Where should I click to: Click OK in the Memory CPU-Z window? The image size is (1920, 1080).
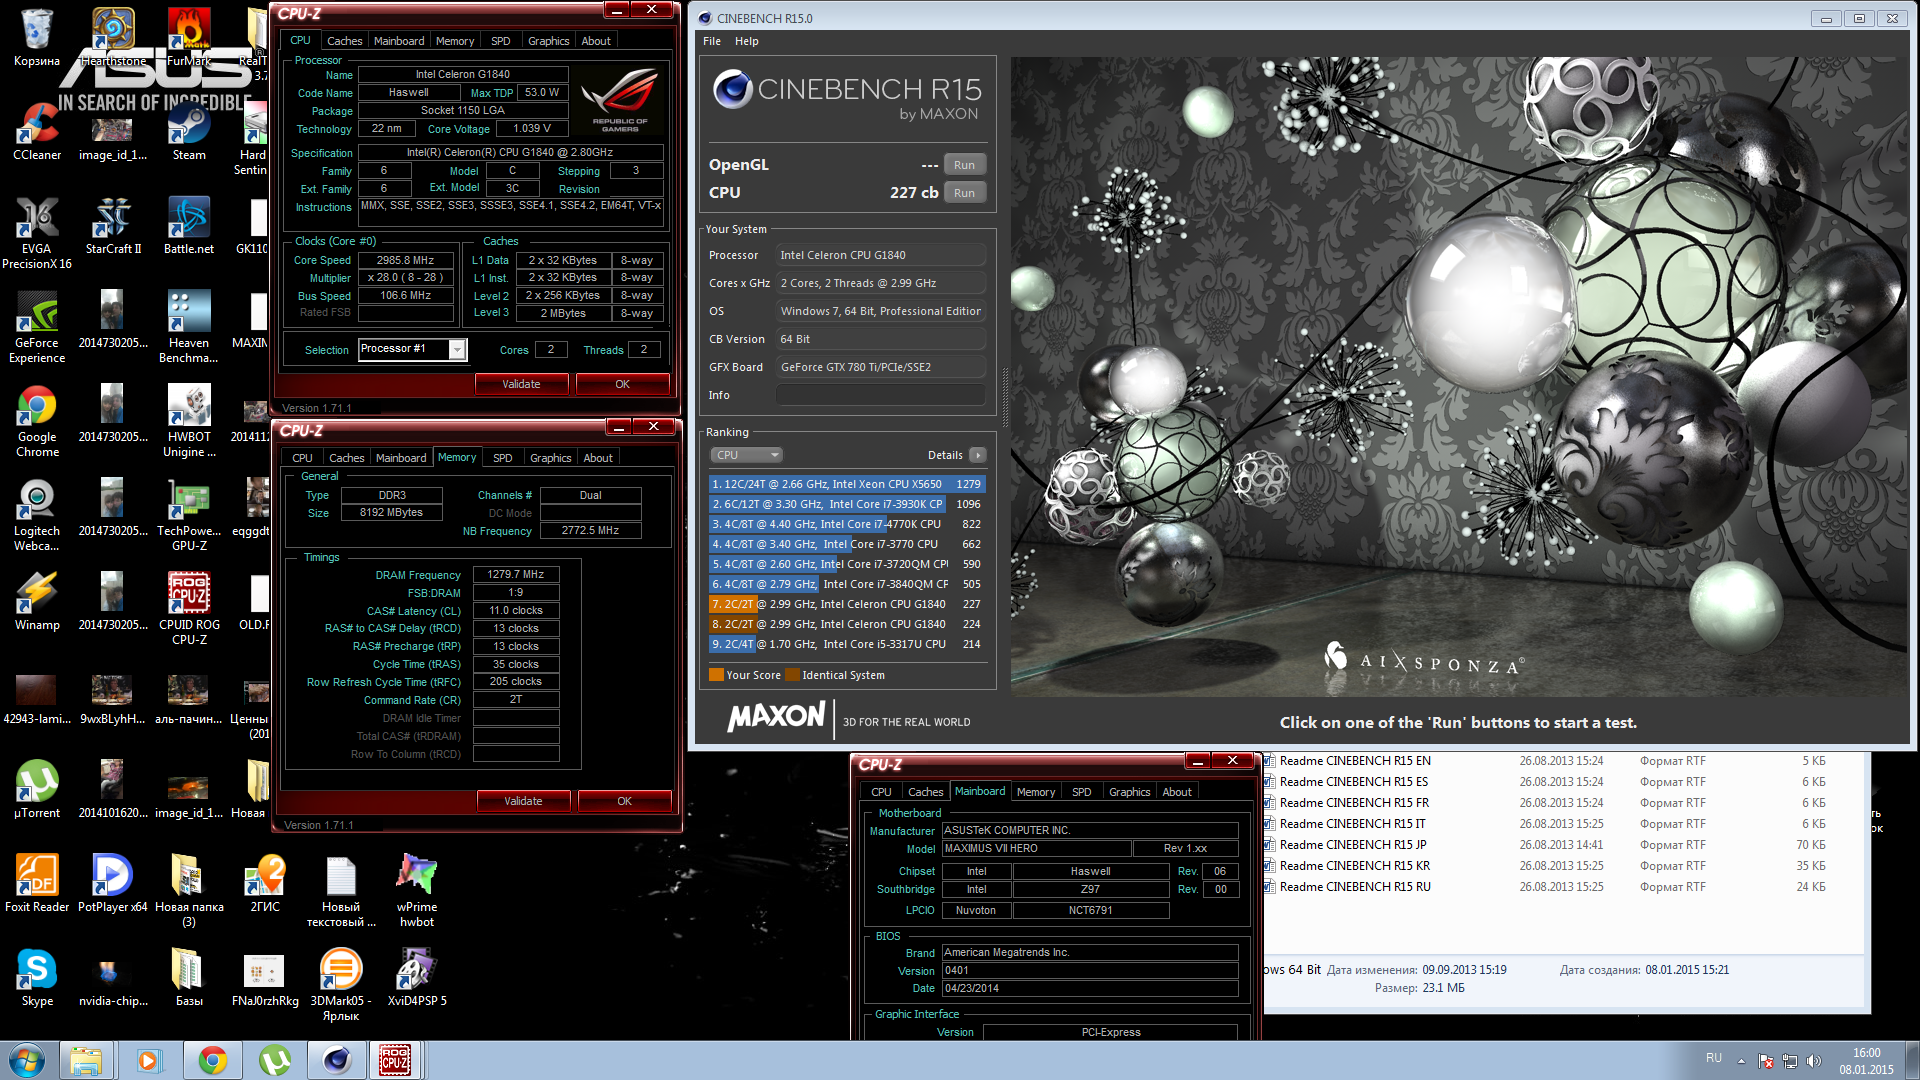click(x=624, y=801)
